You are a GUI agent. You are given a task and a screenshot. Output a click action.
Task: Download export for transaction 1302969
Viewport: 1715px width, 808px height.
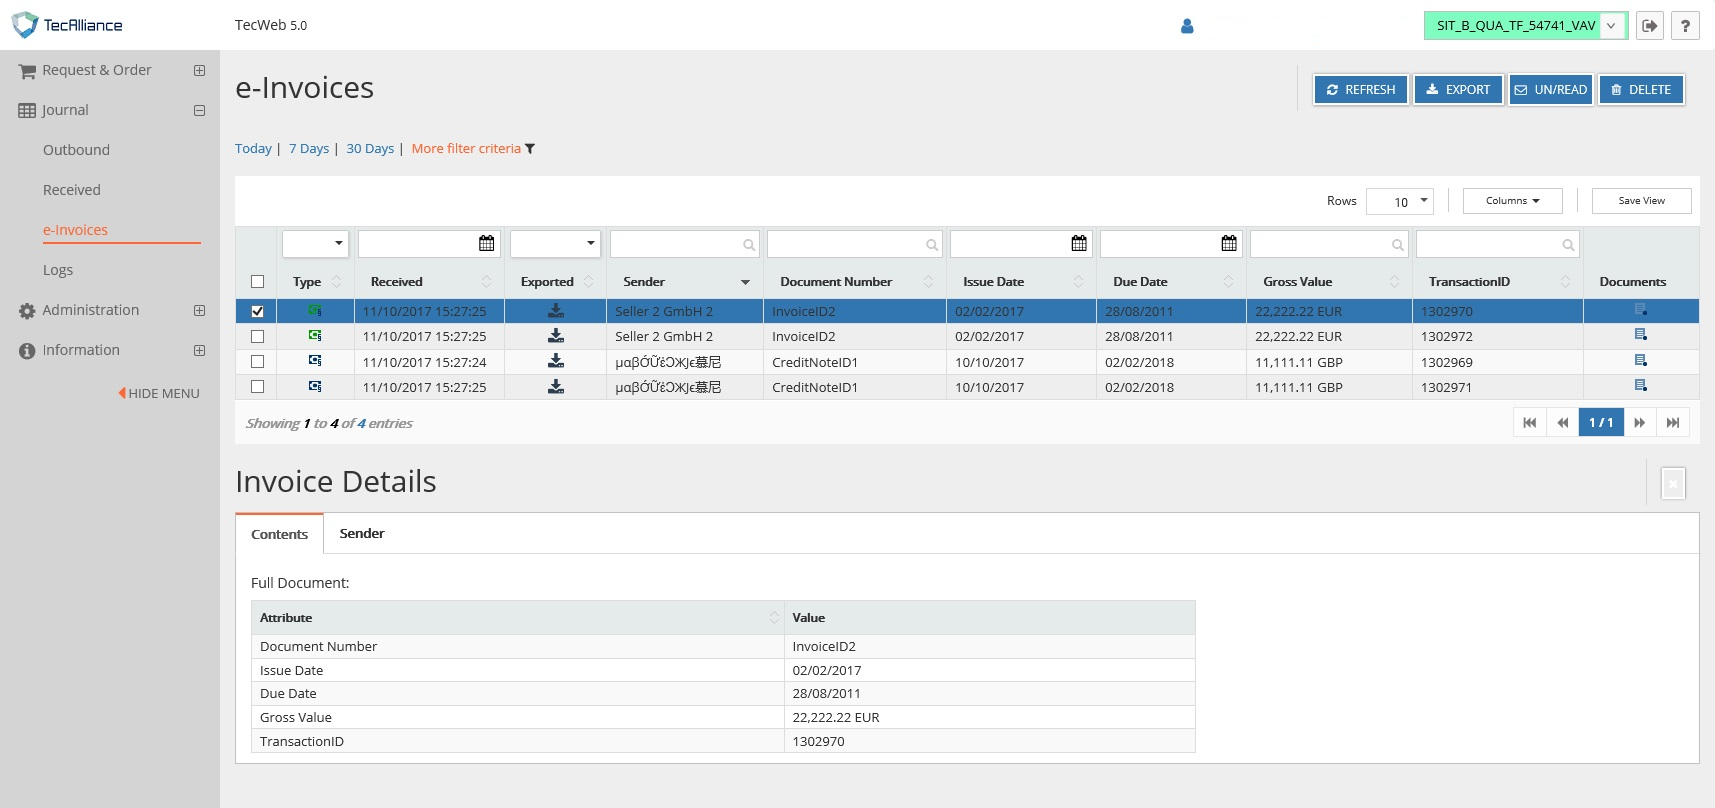click(x=556, y=361)
